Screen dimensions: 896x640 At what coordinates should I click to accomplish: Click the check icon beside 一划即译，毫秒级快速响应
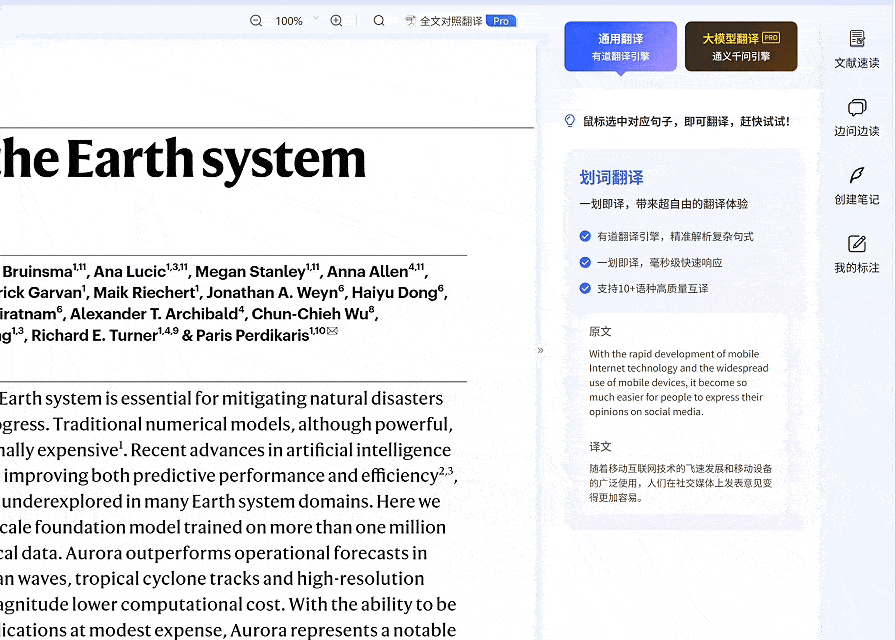pyautogui.click(x=585, y=262)
